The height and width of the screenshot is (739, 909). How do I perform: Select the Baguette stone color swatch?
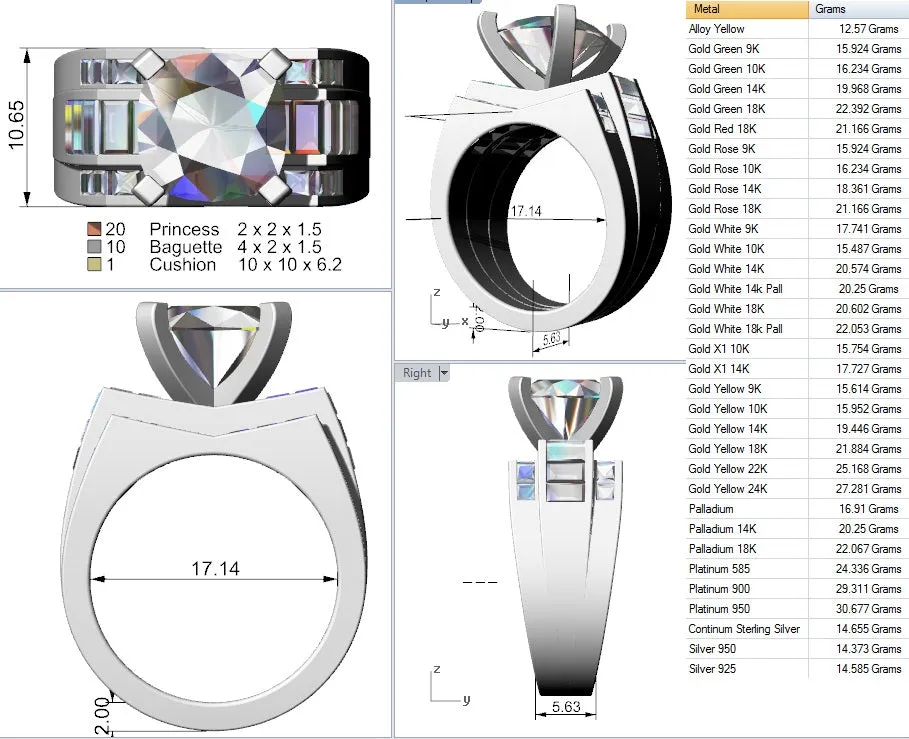tap(94, 247)
